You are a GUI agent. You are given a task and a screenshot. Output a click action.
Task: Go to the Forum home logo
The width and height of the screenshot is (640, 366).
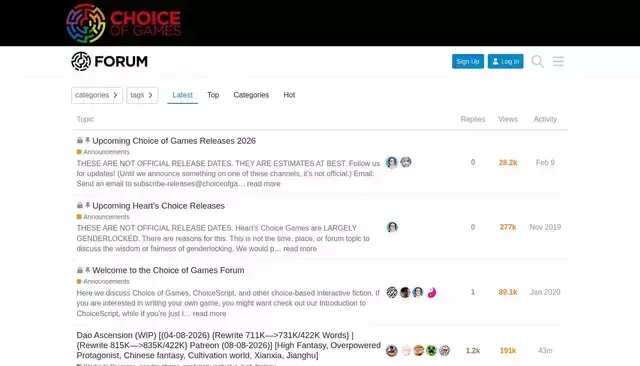click(109, 61)
